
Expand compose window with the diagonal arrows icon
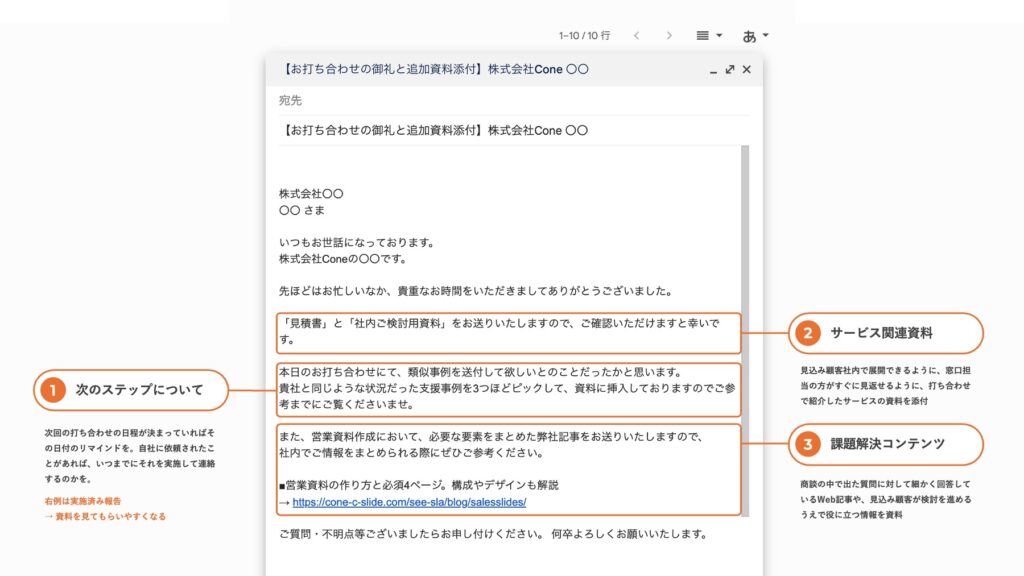tap(729, 70)
